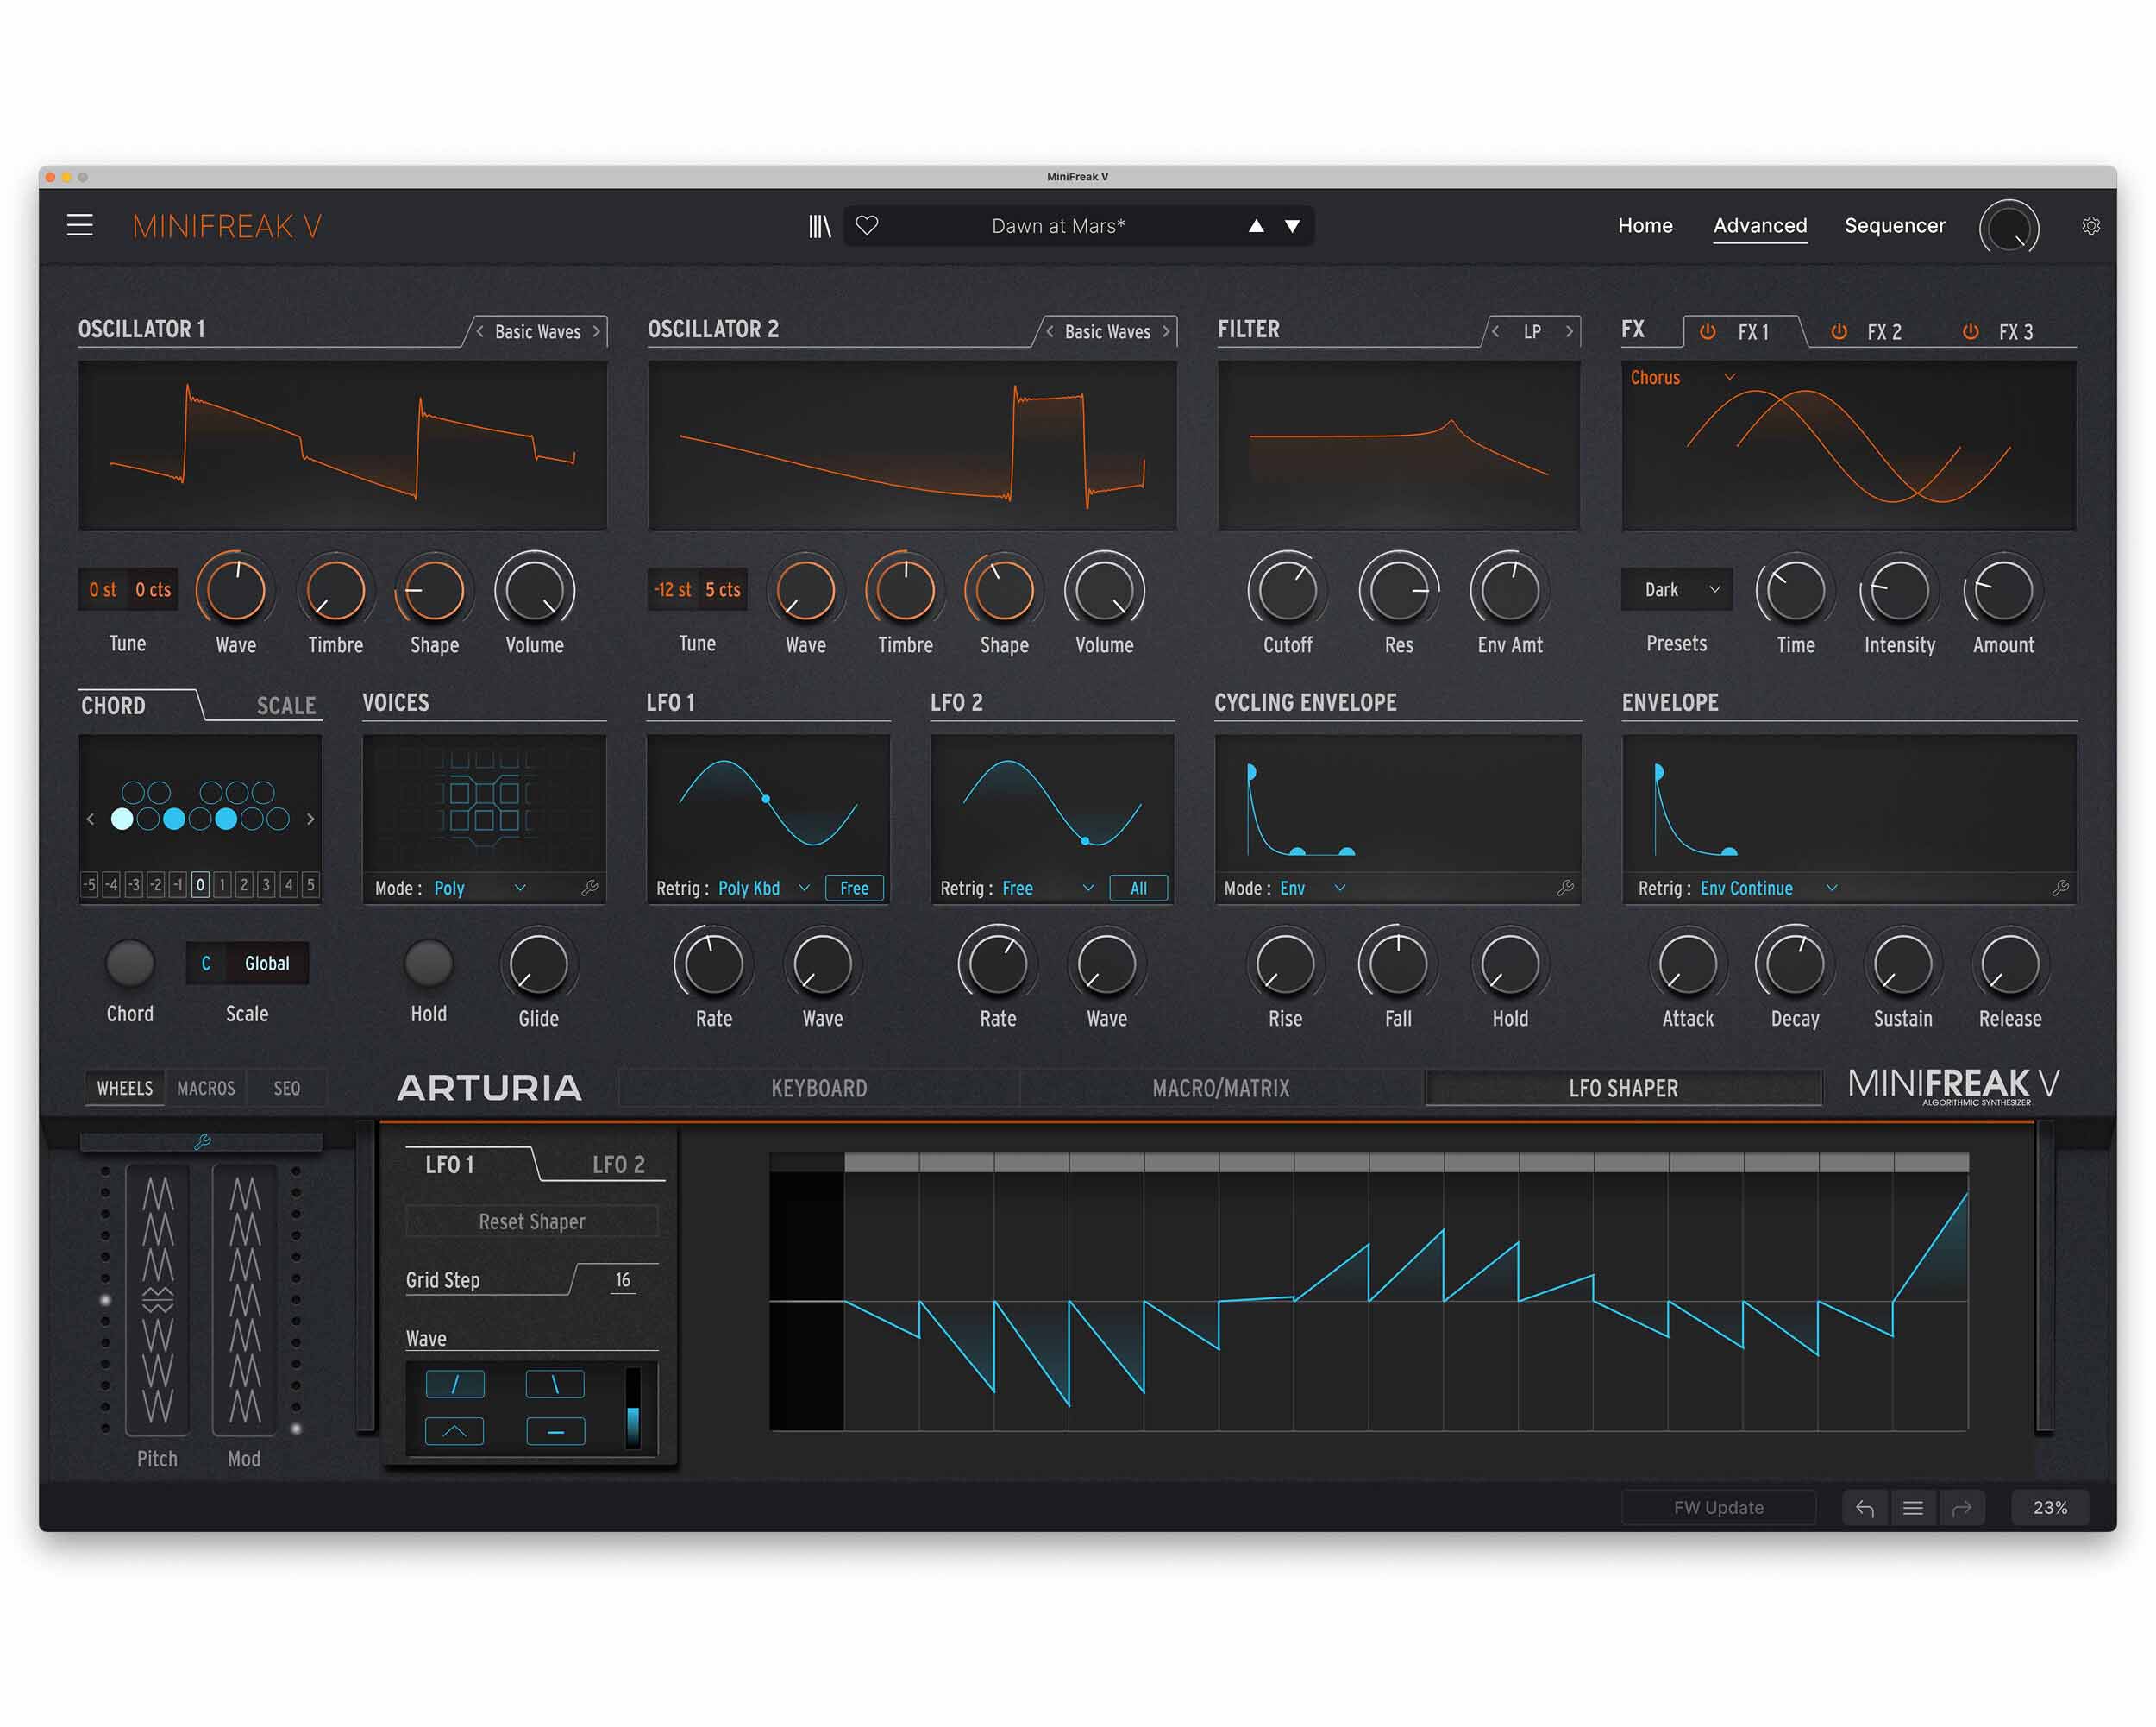This screenshot has width=2156, height=1727.
Task: Select next Oscillator 1 type arrow
Action: coord(596,331)
